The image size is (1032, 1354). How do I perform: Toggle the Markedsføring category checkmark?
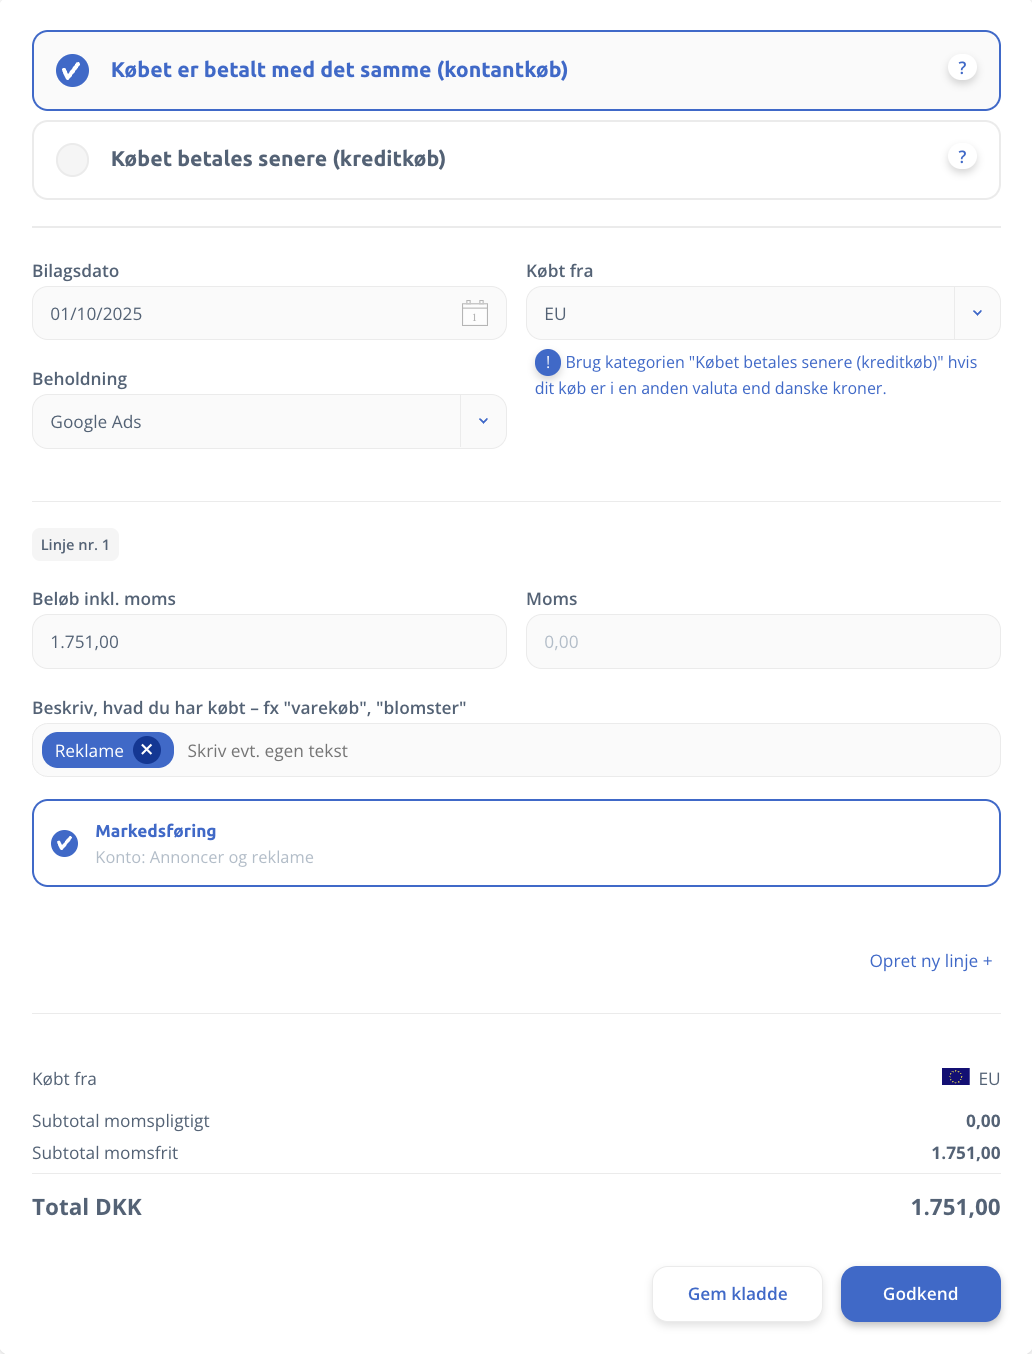[65, 843]
